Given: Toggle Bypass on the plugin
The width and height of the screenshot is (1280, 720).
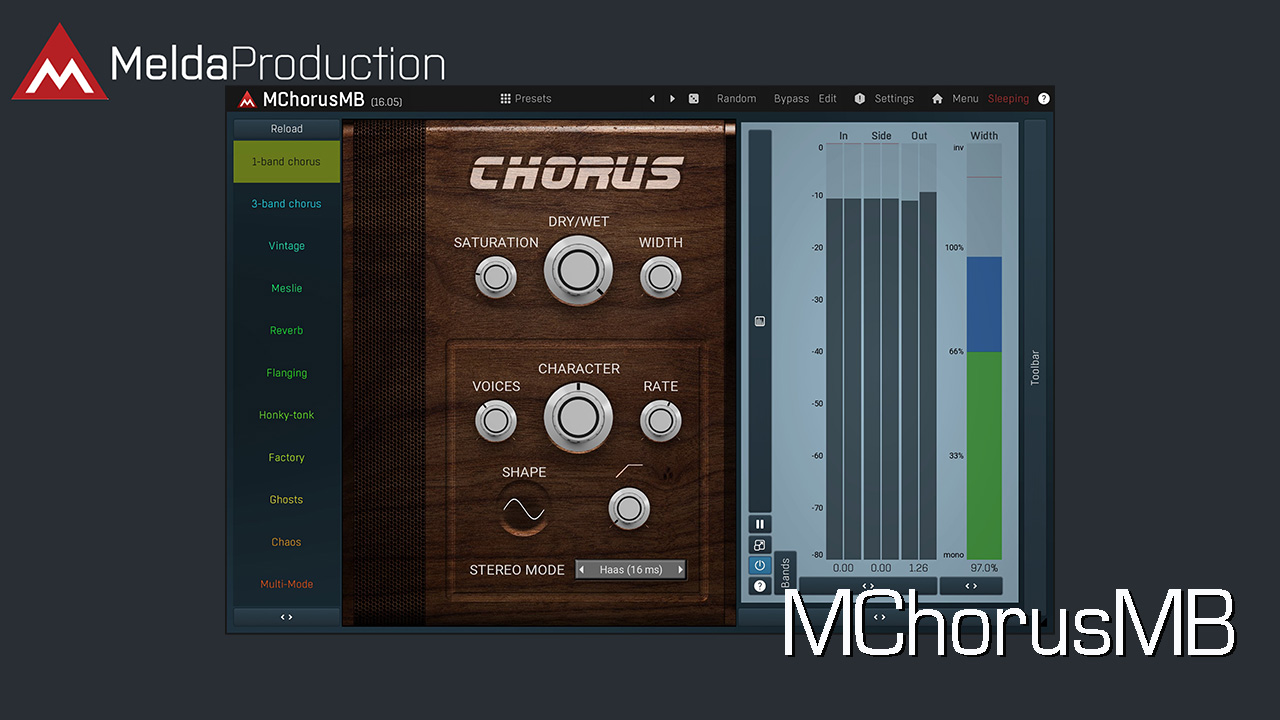Looking at the screenshot, I should tap(791, 99).
